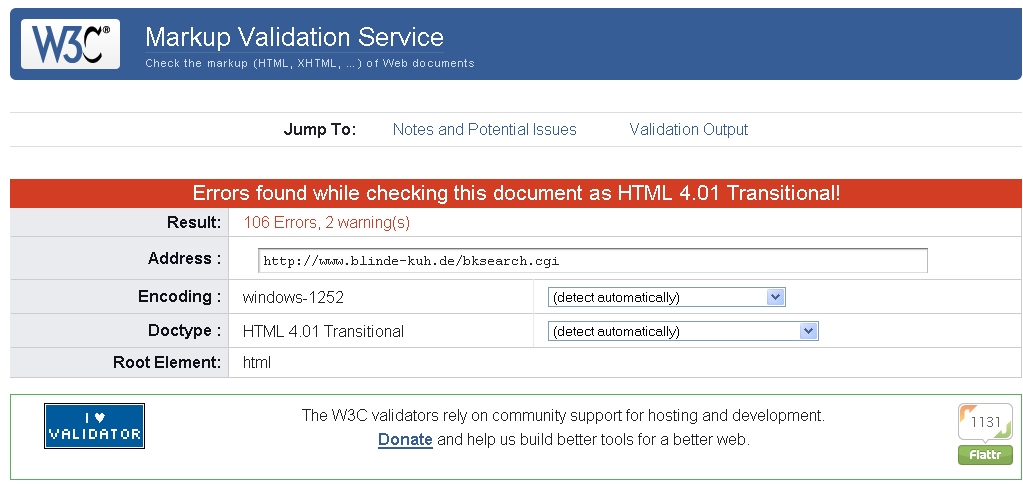Click the Markup Validation Service heading

pos(294,37)
